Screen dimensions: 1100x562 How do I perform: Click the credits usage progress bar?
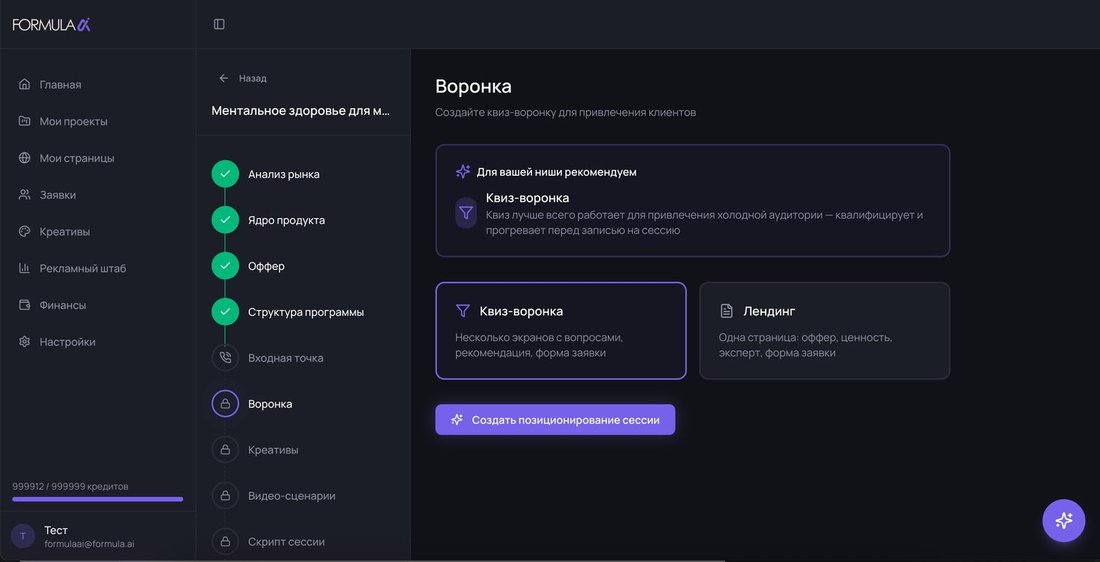98,499
